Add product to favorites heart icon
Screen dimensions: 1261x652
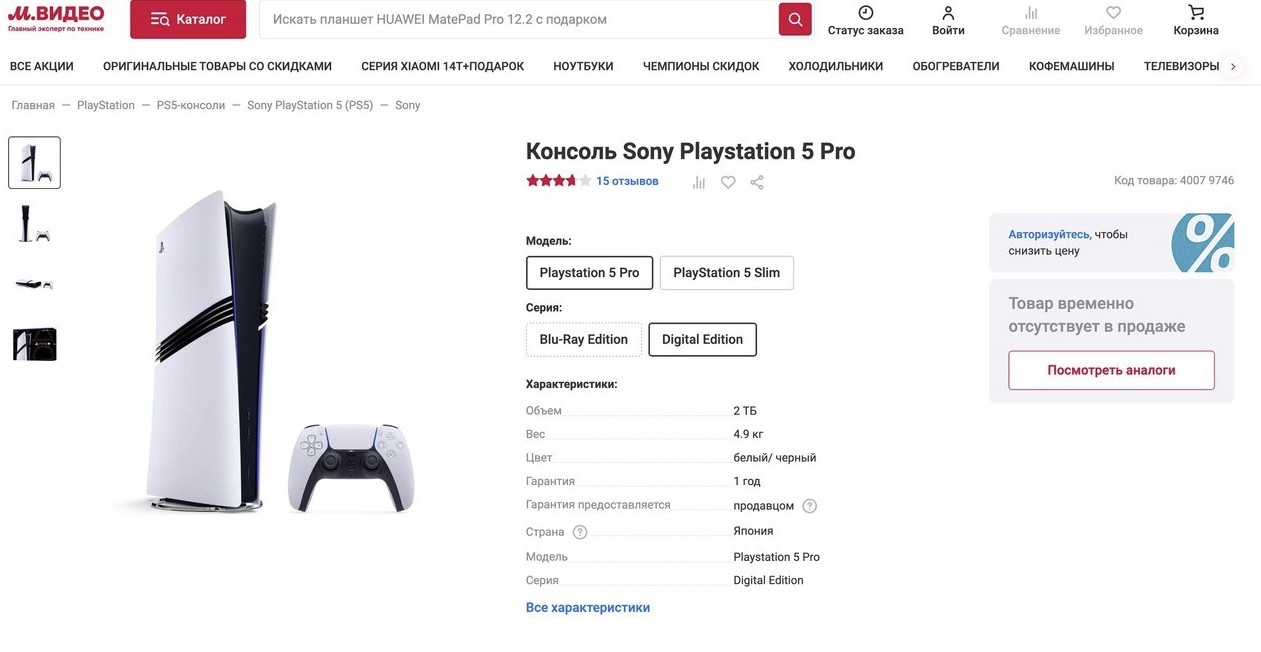728,182
